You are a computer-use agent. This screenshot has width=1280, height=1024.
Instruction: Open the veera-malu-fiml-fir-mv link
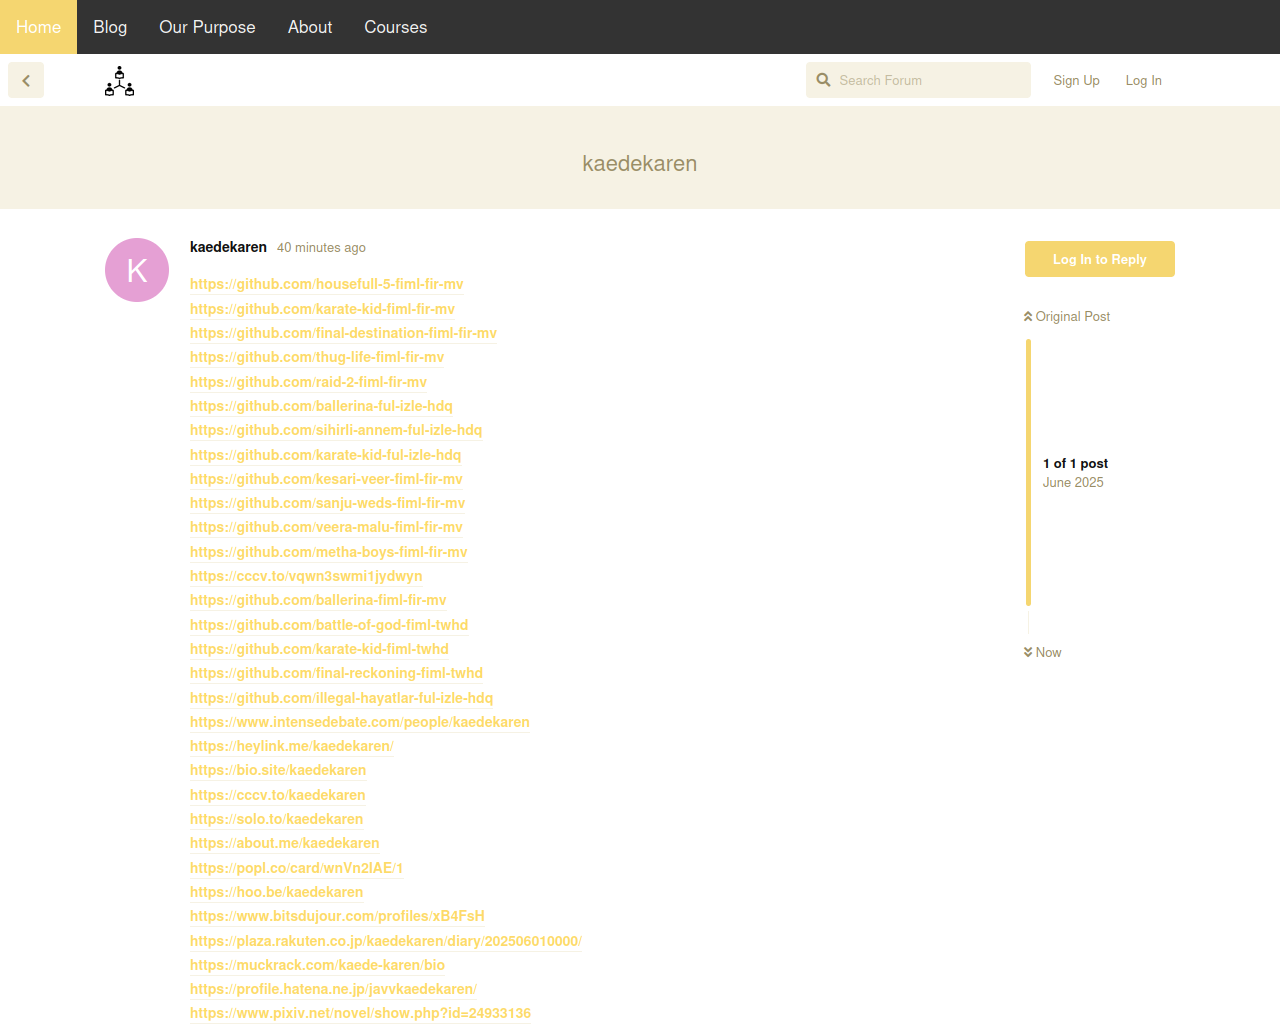click(326, 527)
